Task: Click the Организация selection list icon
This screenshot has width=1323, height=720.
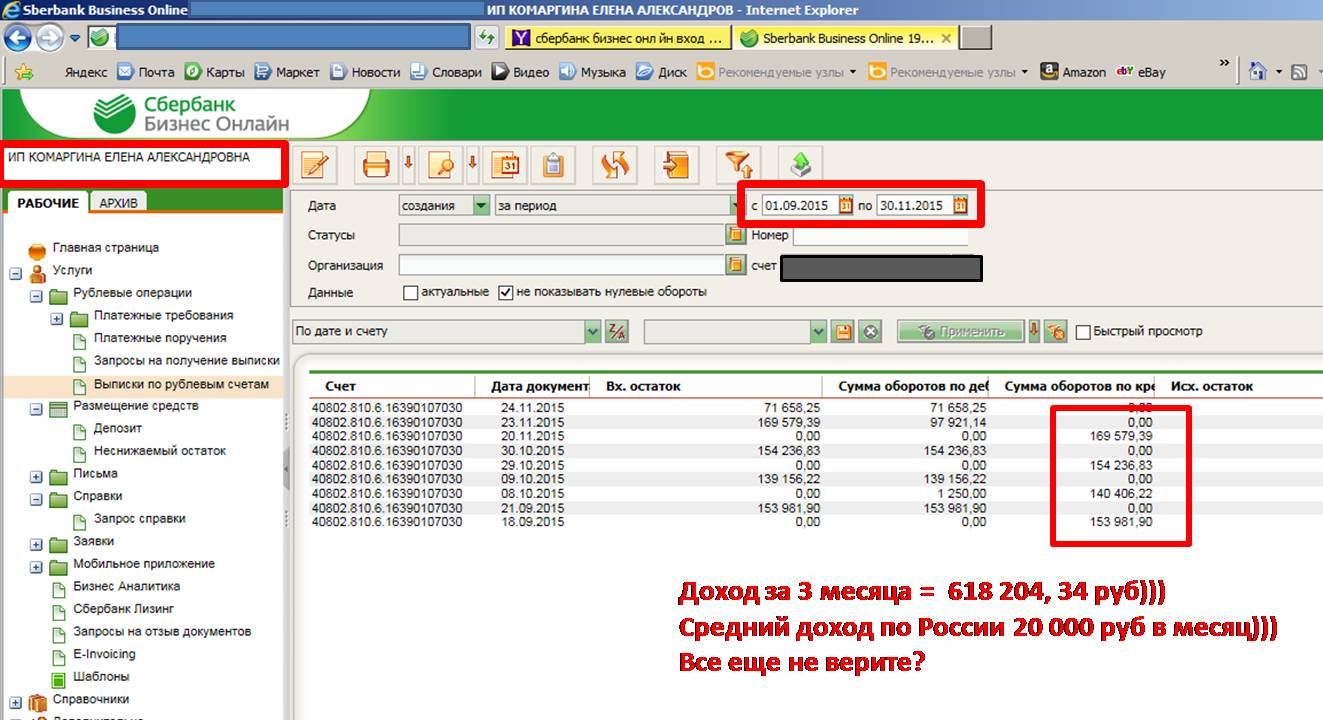Action: [x=735, y=265]
